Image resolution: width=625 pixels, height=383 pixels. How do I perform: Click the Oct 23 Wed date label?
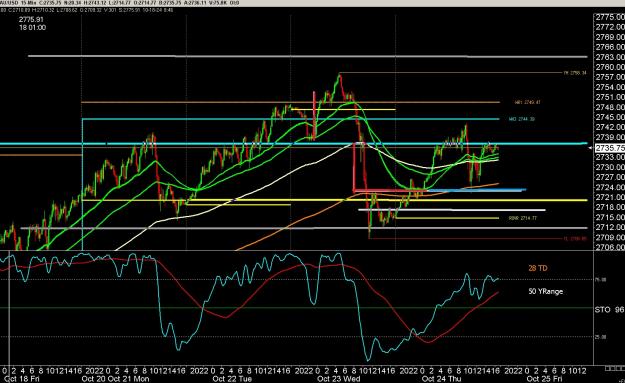click(x=339, y=379)
